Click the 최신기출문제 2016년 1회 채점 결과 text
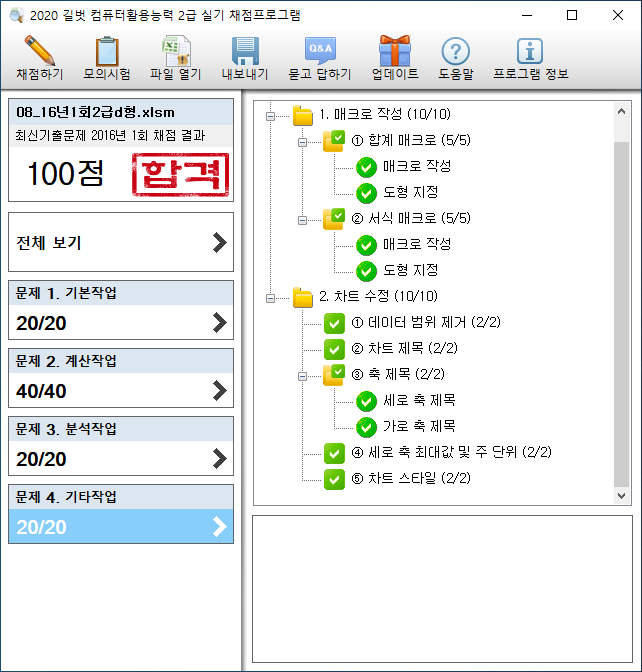642x672 pixels. point(110,135)
